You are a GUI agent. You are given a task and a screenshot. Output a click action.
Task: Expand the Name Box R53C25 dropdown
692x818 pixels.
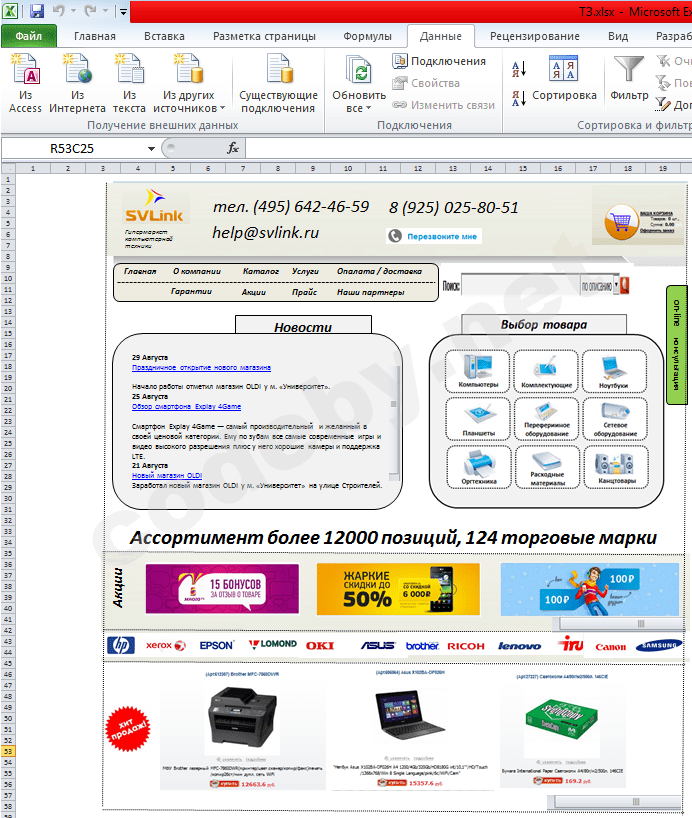click(151, 149)
